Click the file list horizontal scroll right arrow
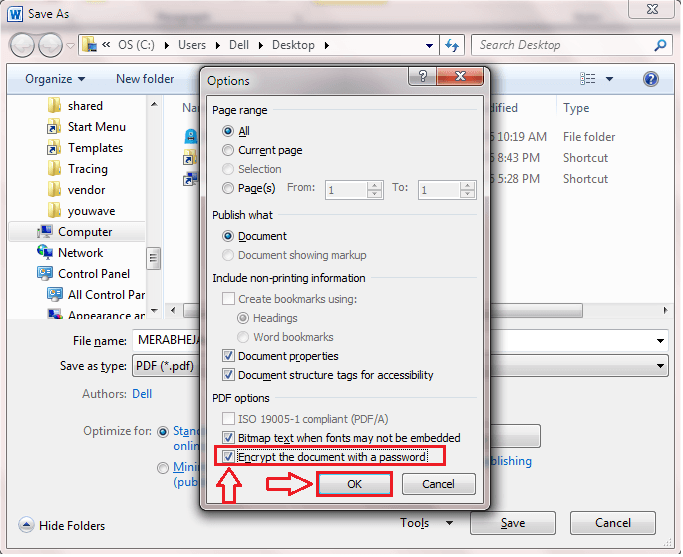Viewport: 683px width, 557px height. (x=665, y=311)
